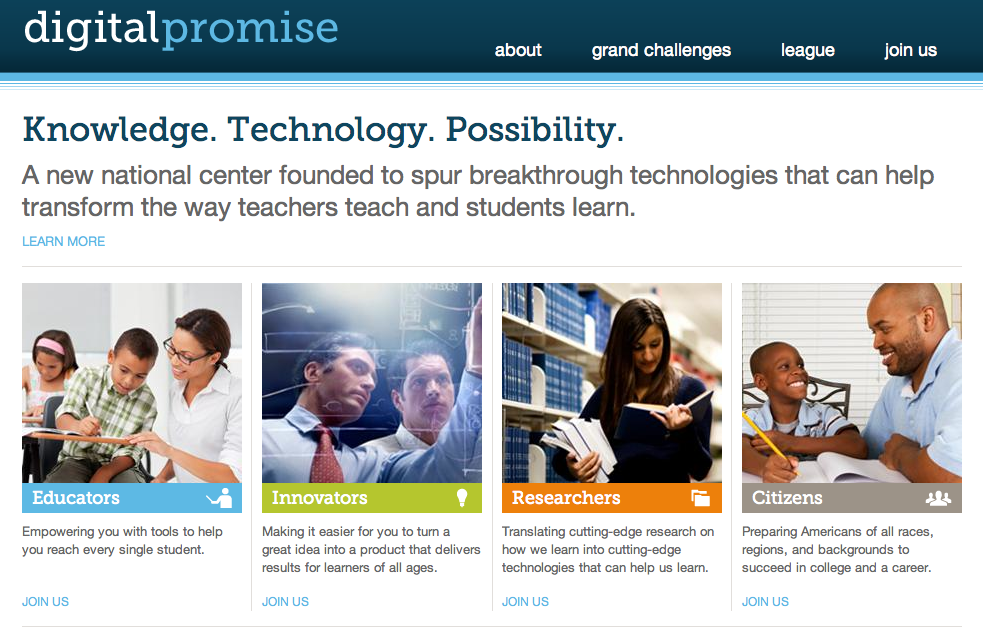The image size is (983, 642).
Task: Click the teacher icon on the Educators banner
Action: click(x=219, y=498)
